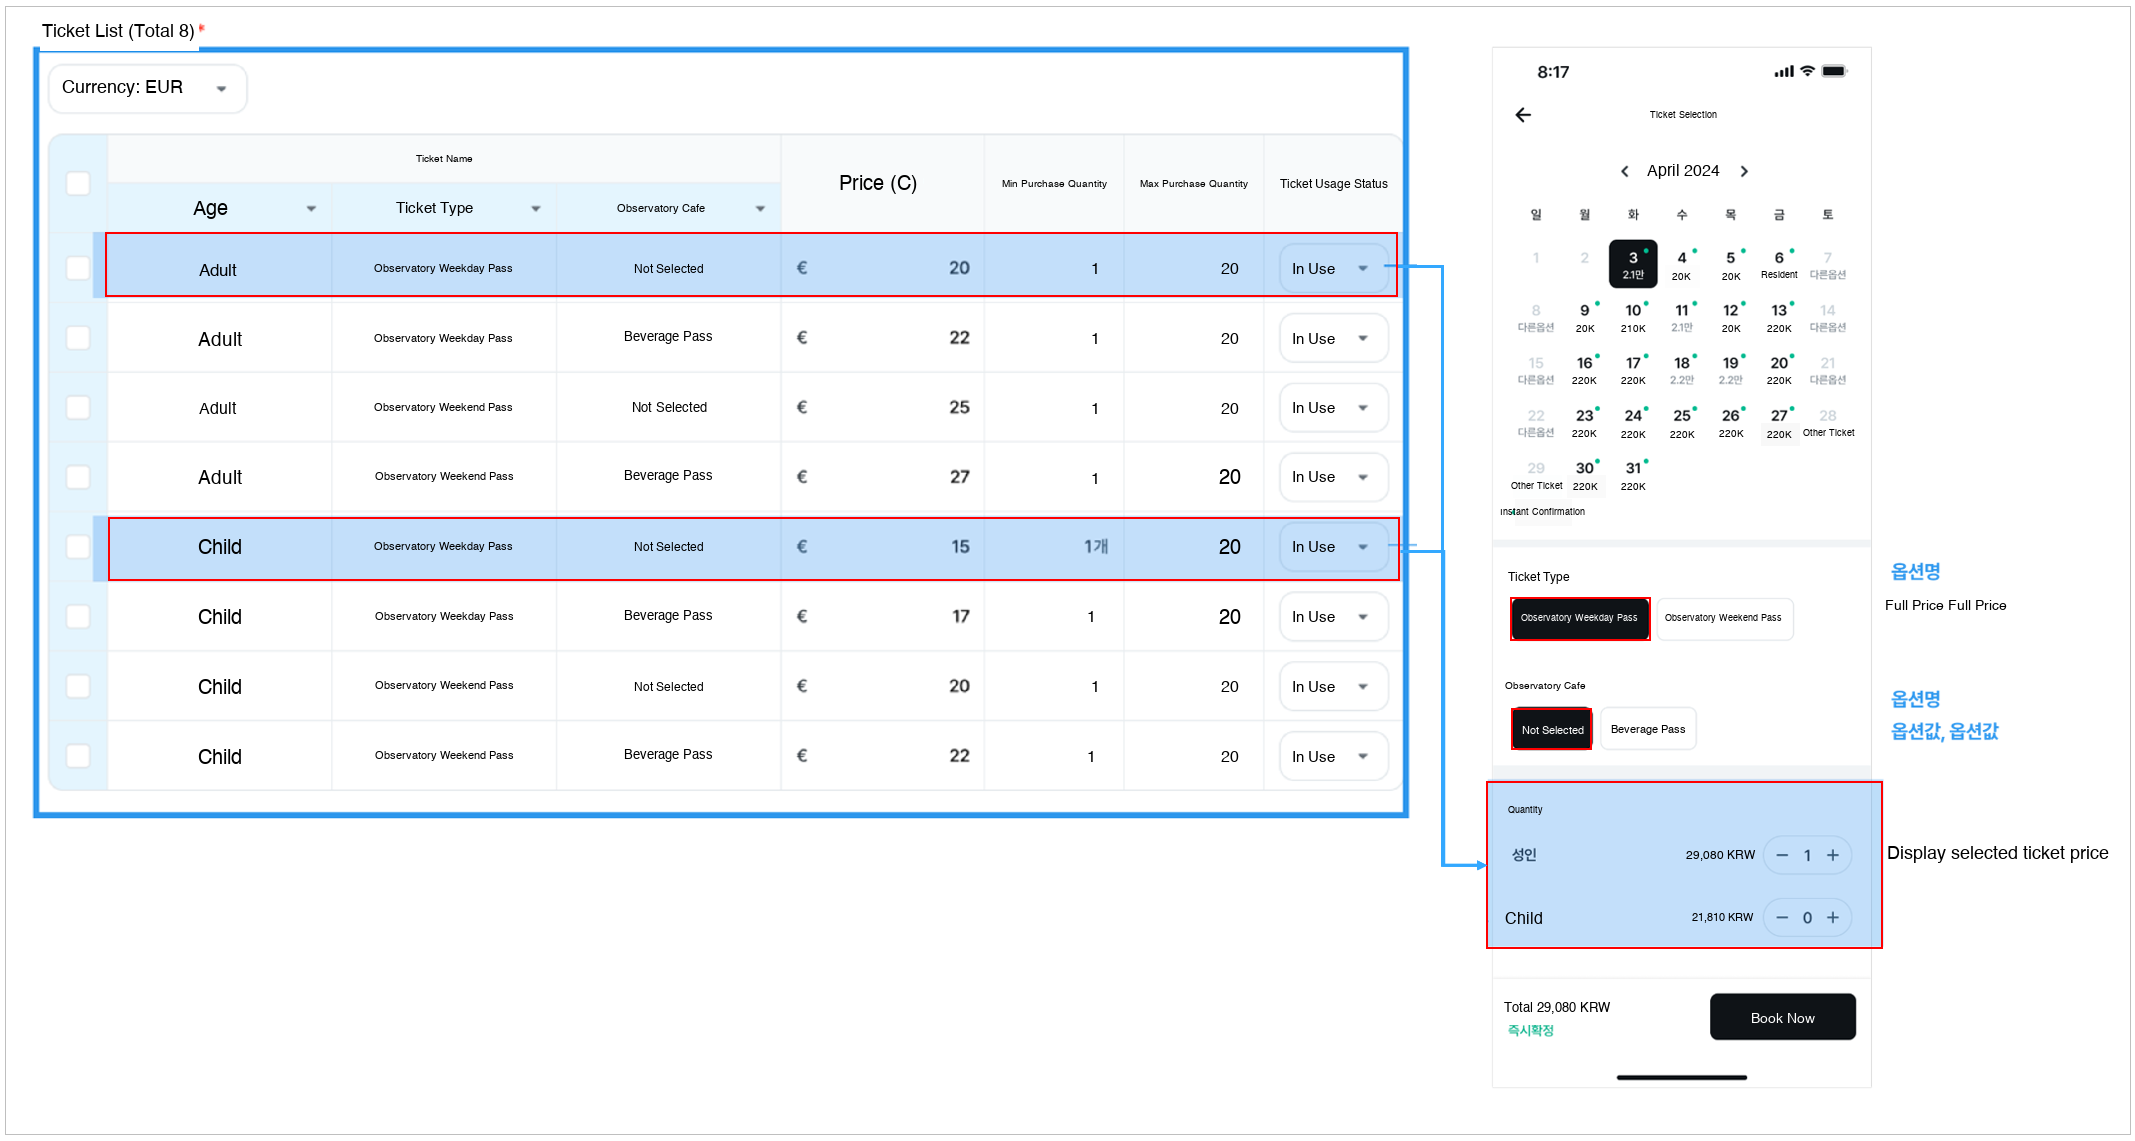This screenshot has height=1141, width=2135.
Task: Choose April 27 on the calendar
Action: coord(1779,423)
